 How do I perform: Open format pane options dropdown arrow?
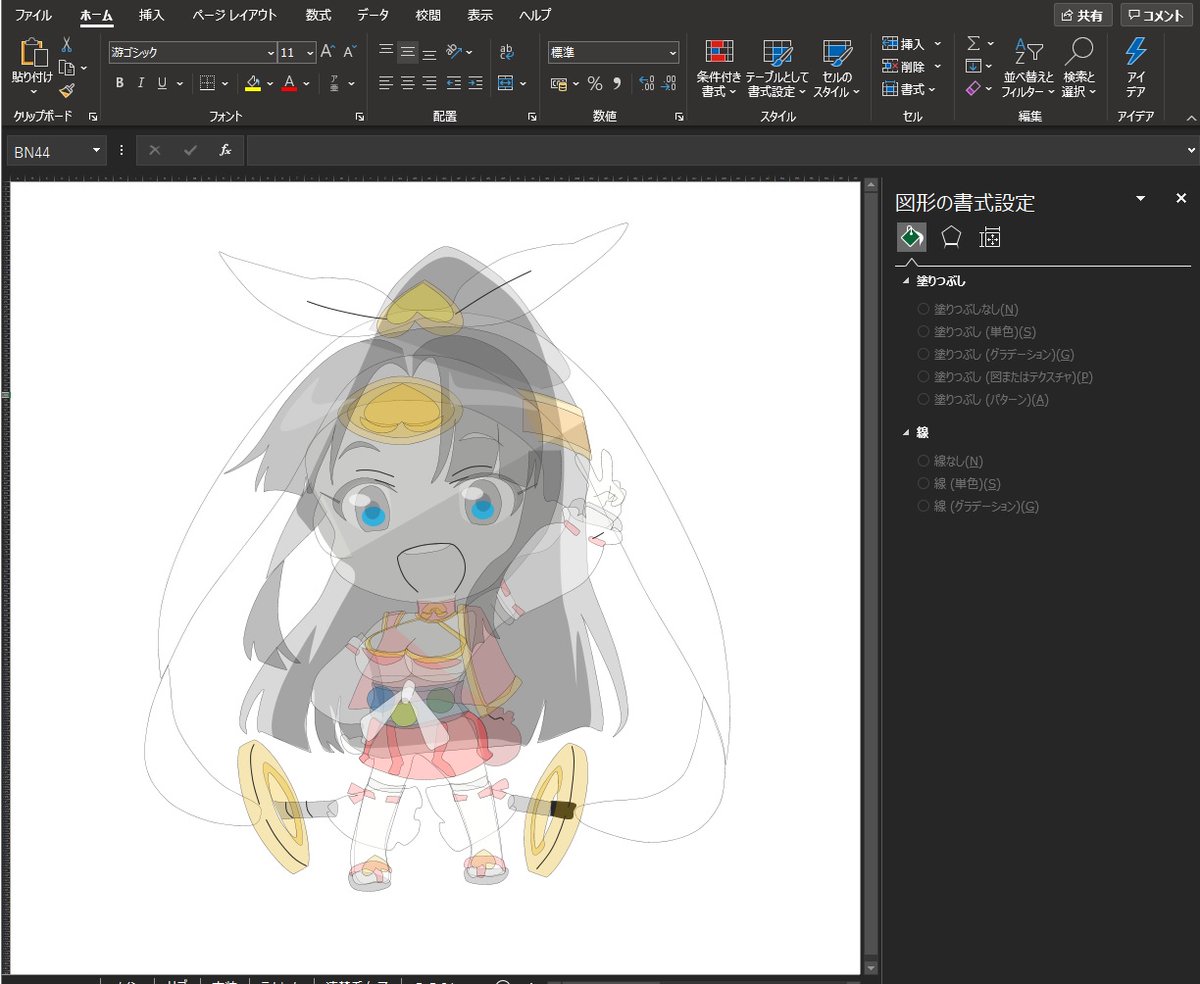click(x=1141, y=199)
